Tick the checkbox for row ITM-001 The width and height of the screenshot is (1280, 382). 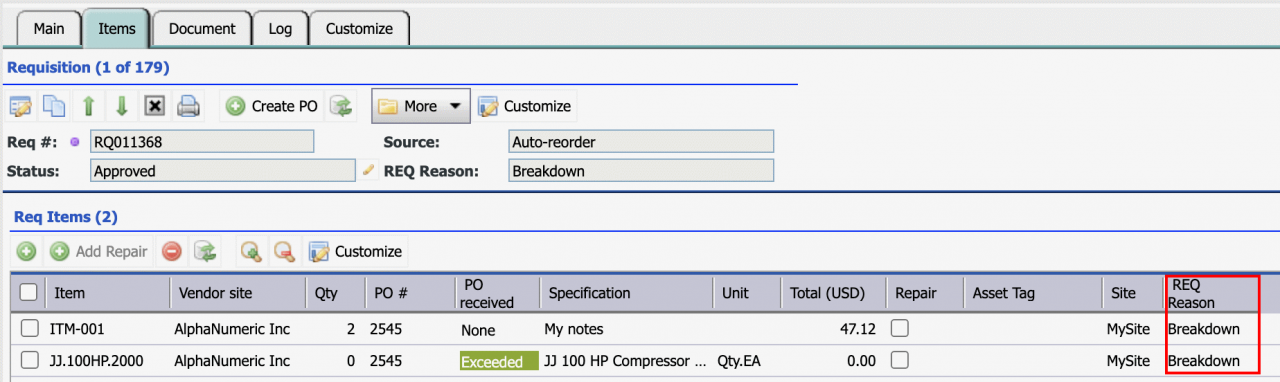pos(30,328)
